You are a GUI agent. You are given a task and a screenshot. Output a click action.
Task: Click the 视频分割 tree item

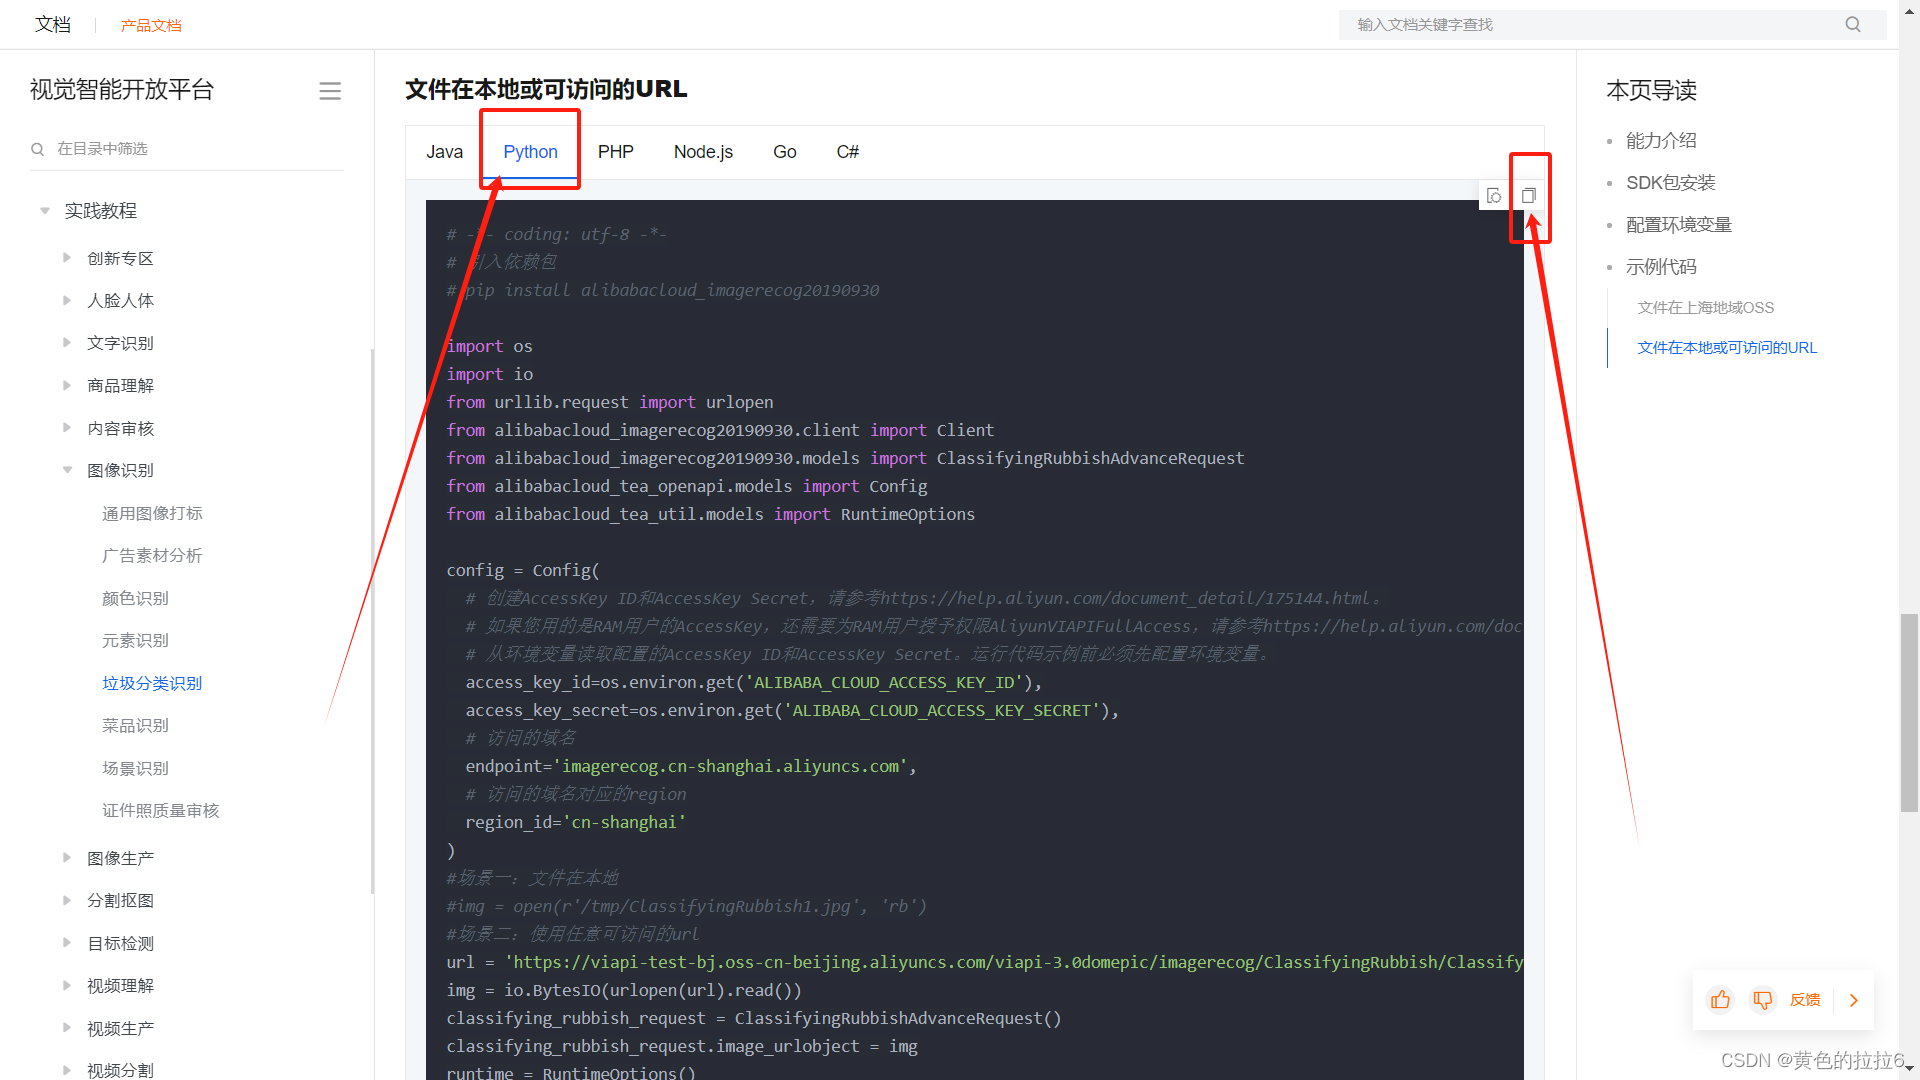tap(120, 1070)
